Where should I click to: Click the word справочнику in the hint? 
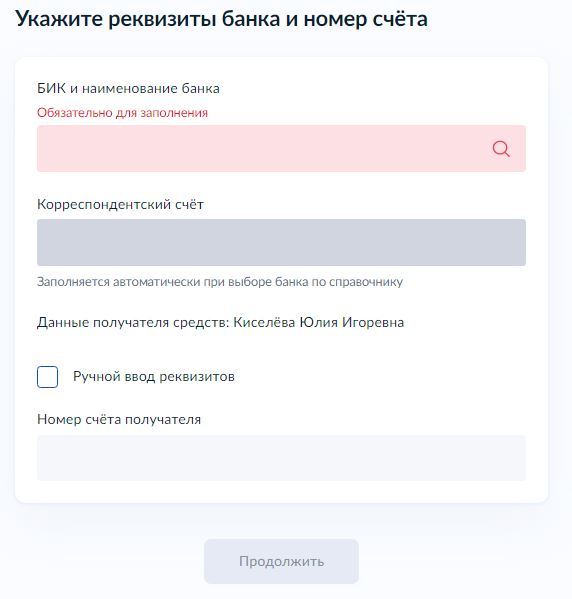coord(366,282)
